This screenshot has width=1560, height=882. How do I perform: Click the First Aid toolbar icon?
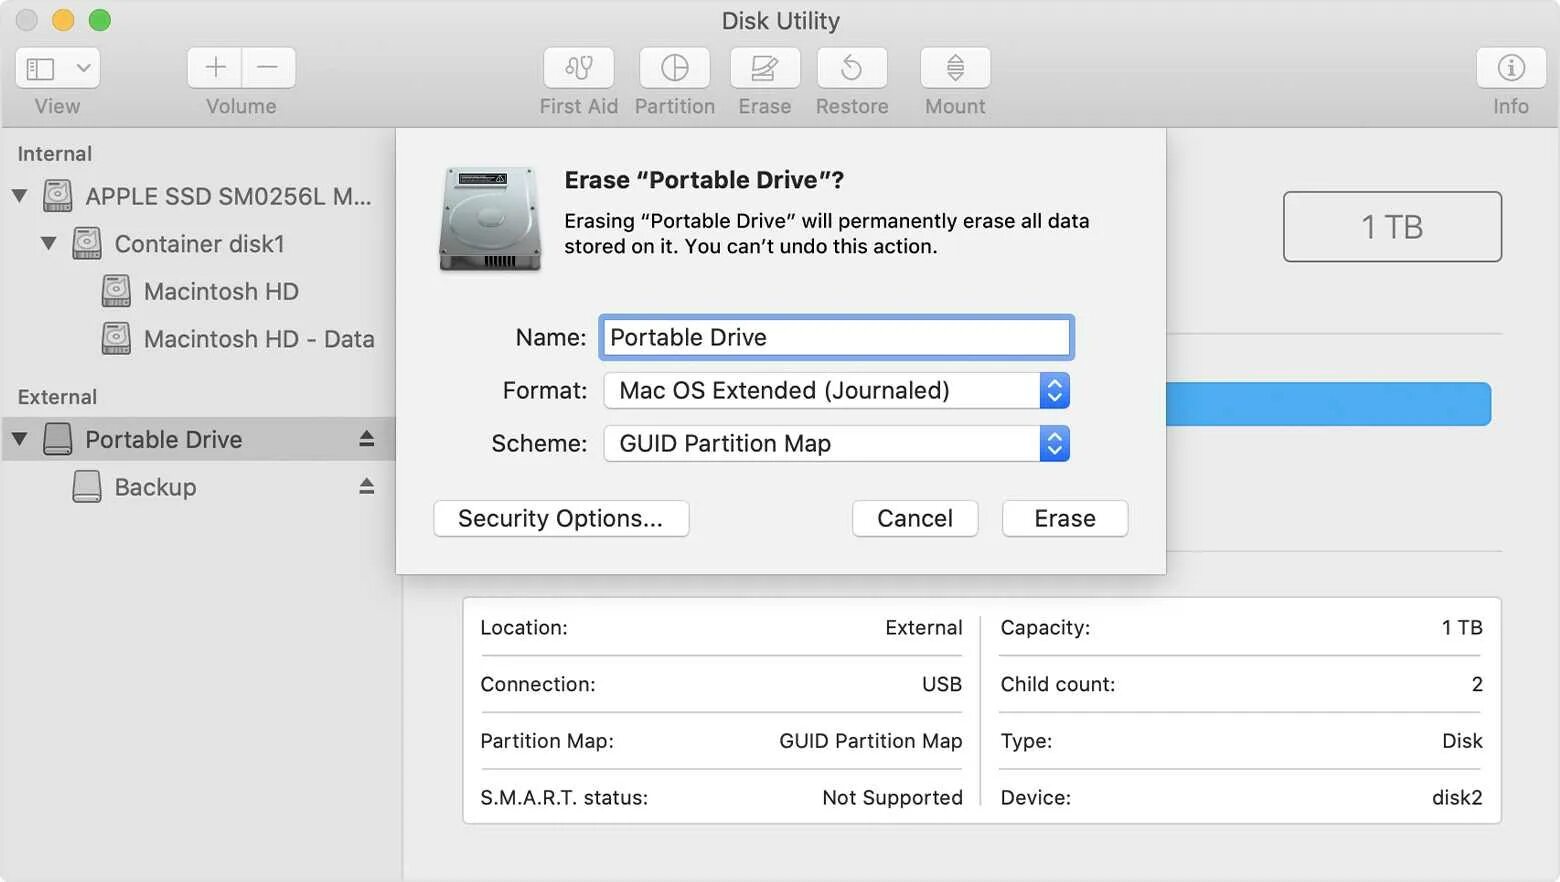[x=578, y=68]
